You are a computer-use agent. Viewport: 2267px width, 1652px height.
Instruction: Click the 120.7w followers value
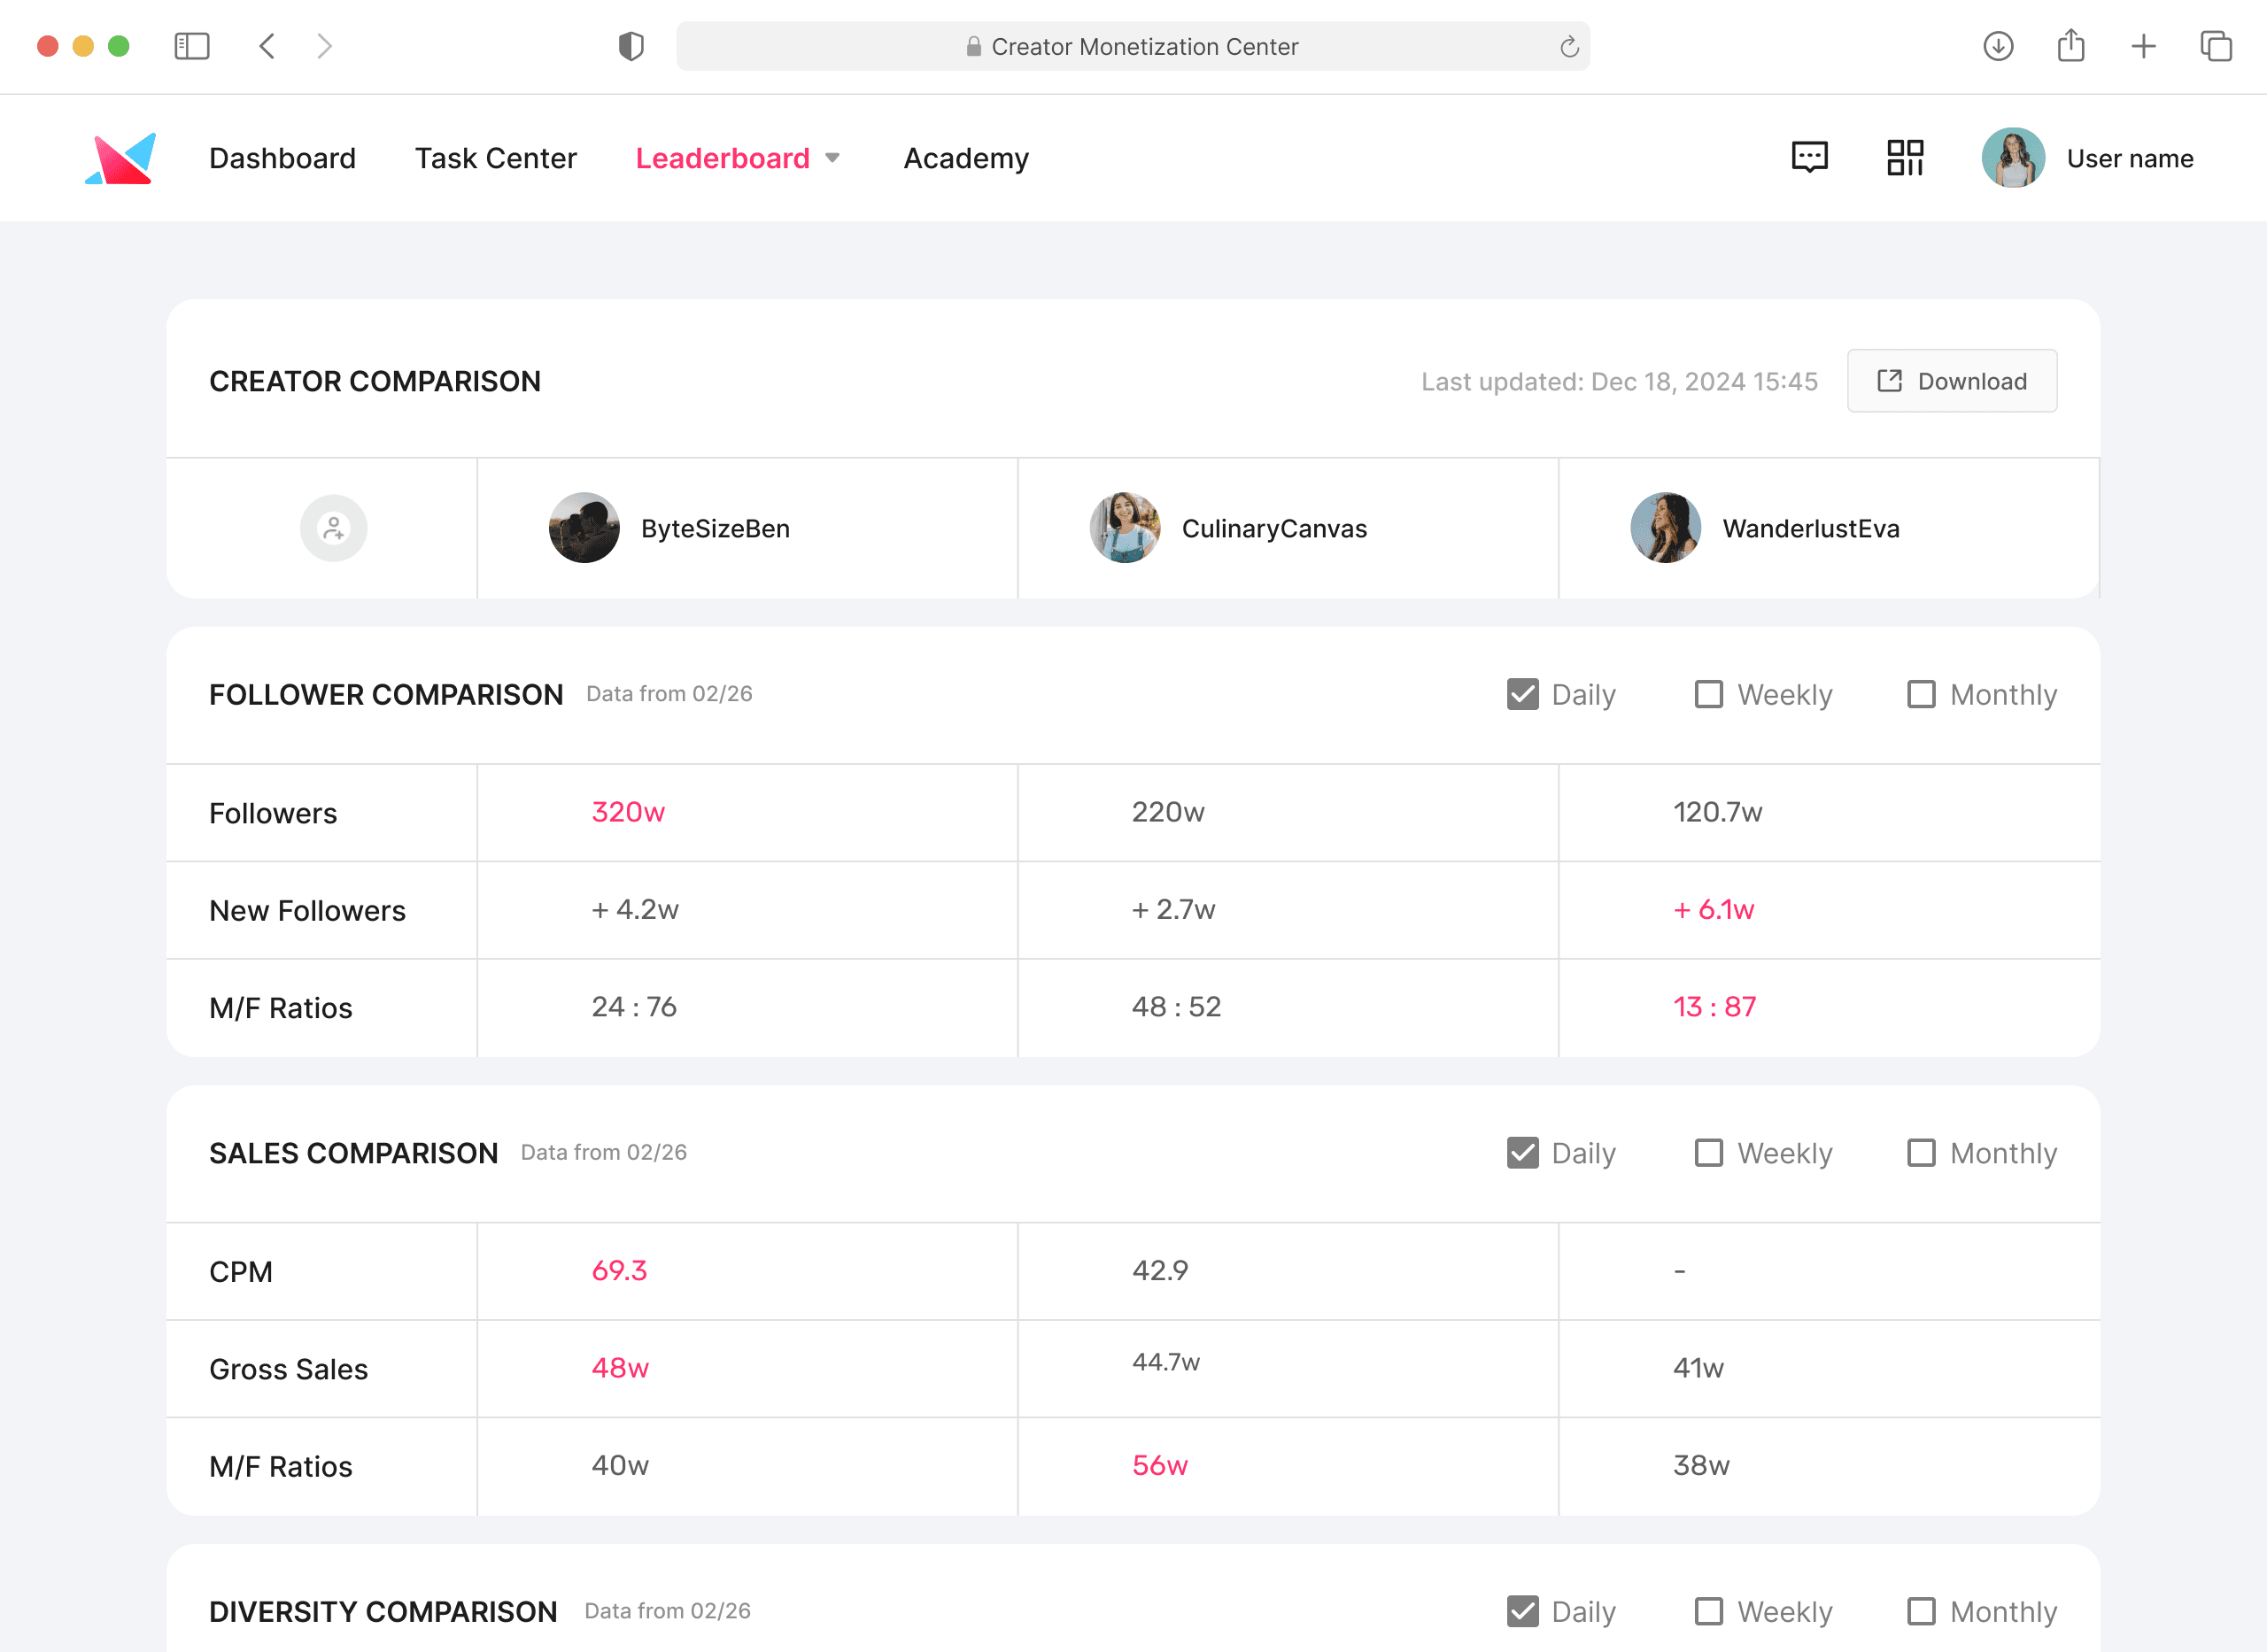[x=1718, y=812]
